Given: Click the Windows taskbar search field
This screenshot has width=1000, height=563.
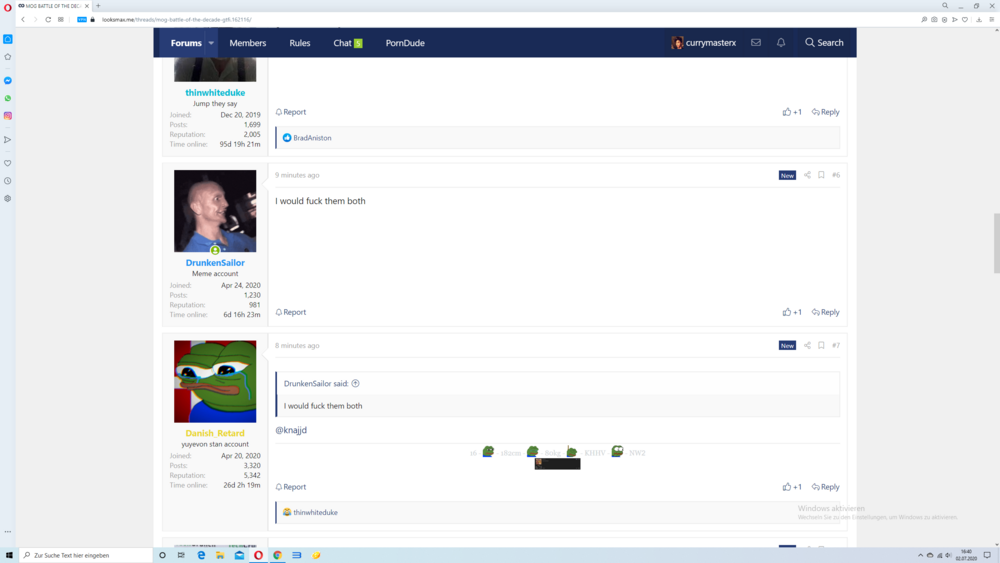Looking at the screenshot, I should pos(86,555).
